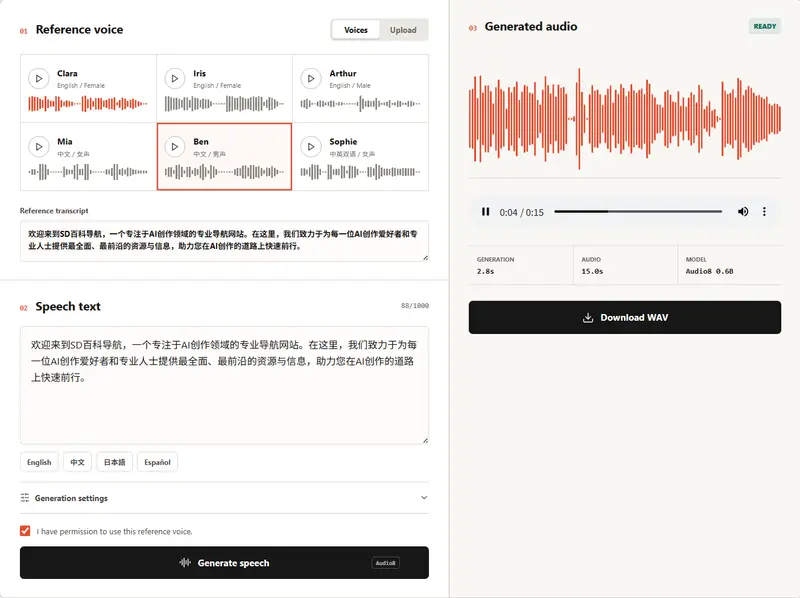
Task: Switch to the Upload tab
Action: pyautogui.click(x=403, y=30)
